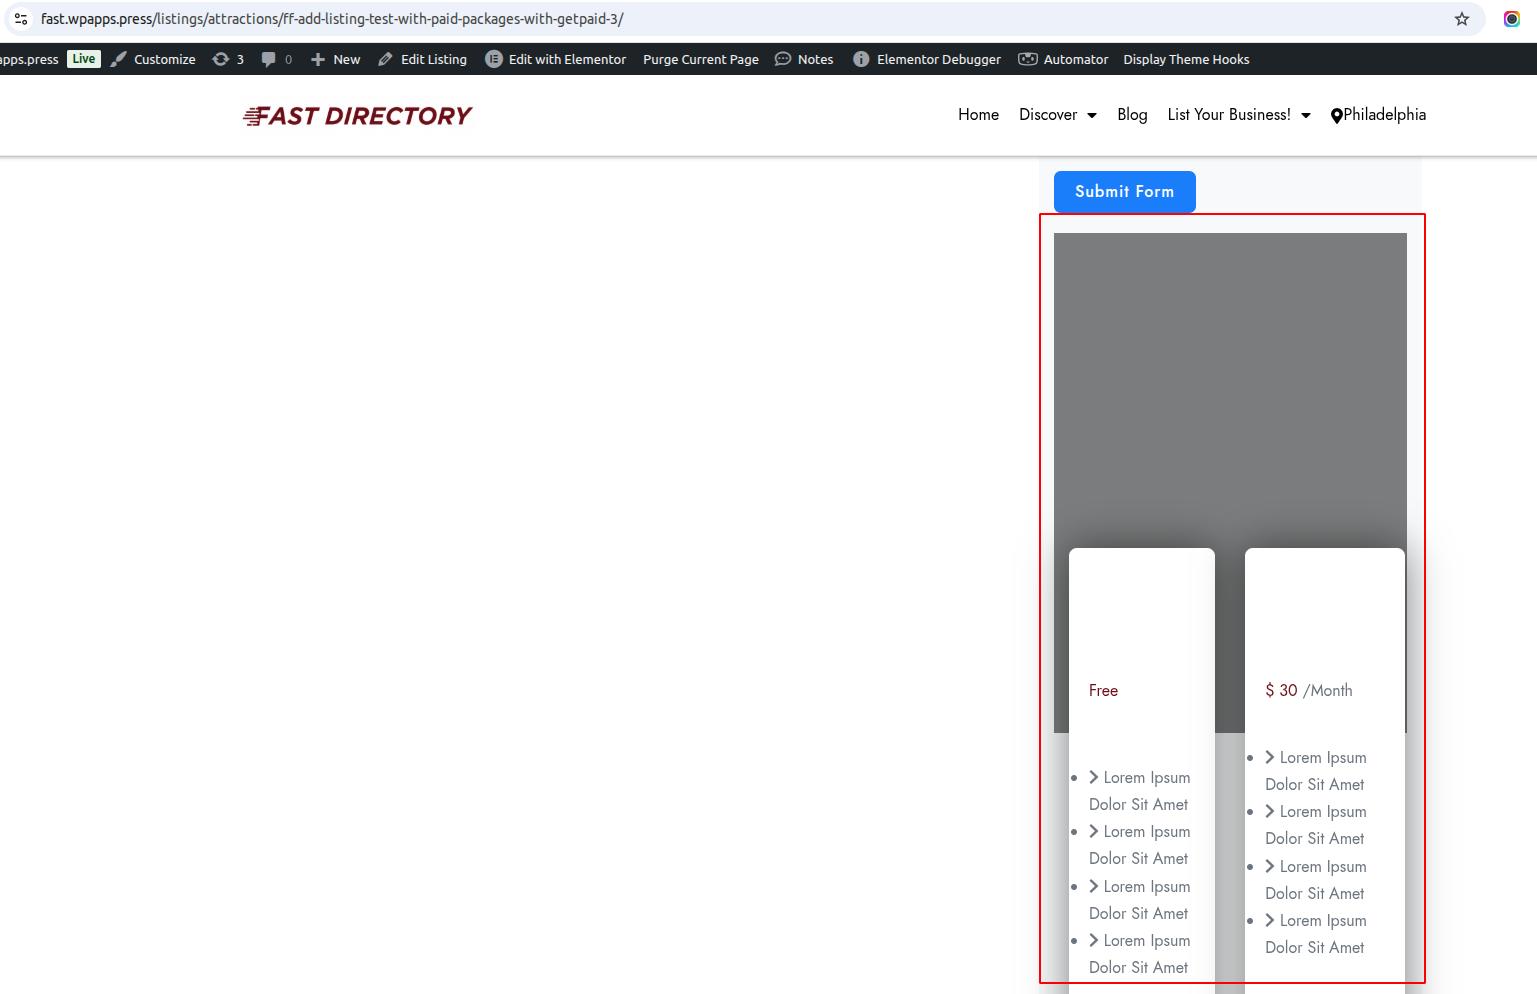Bookmark this page with star icon
The image size is (1537, 994).
coord(1461,19)
